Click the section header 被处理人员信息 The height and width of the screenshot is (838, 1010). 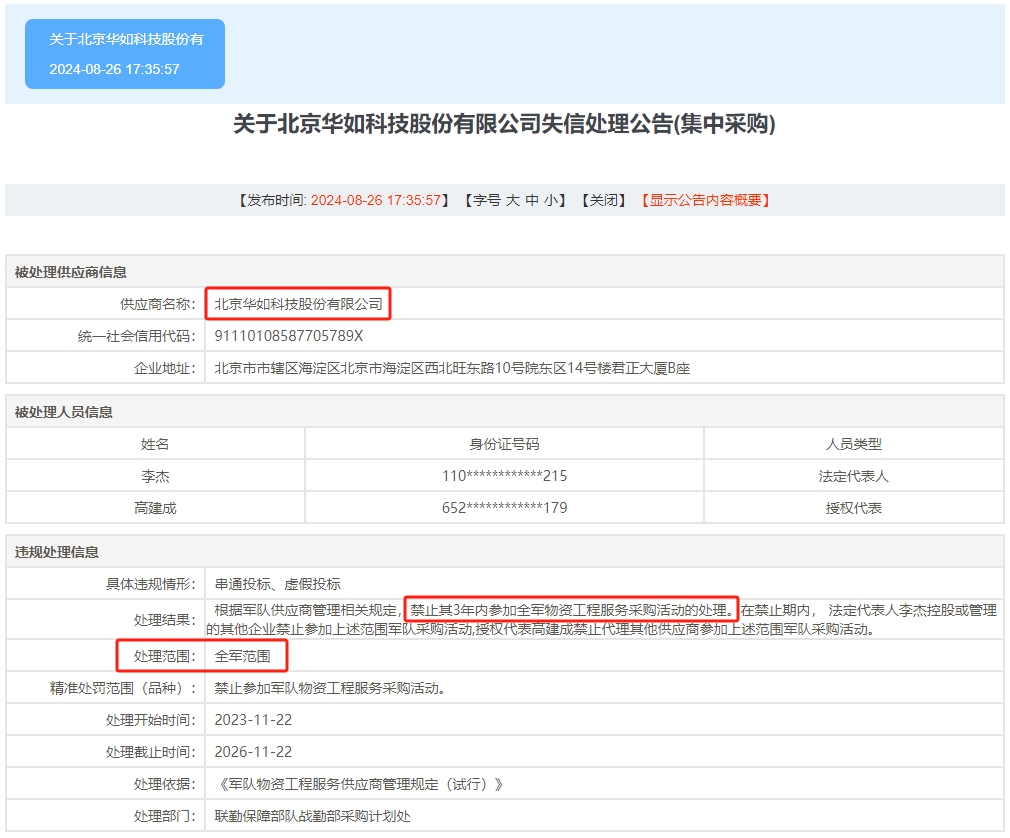64,412
